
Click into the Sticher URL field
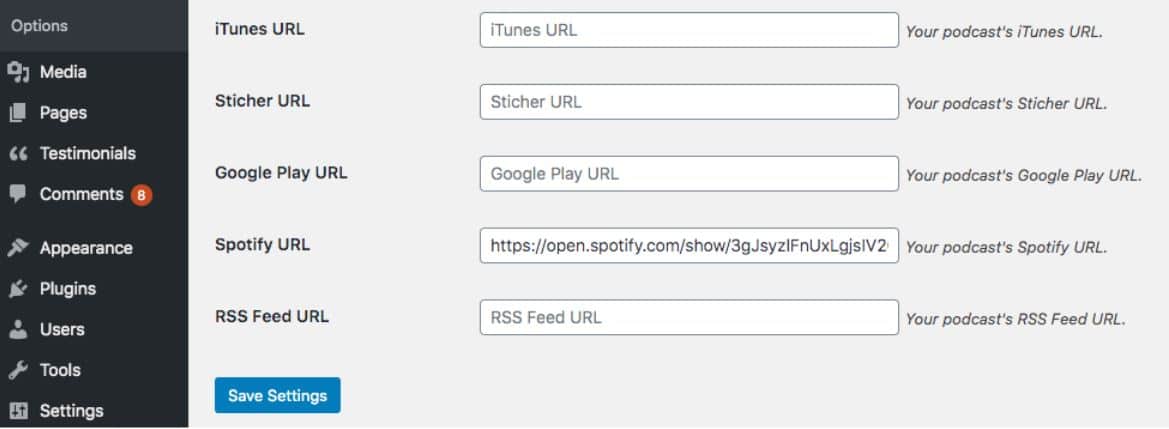[689, 102]
